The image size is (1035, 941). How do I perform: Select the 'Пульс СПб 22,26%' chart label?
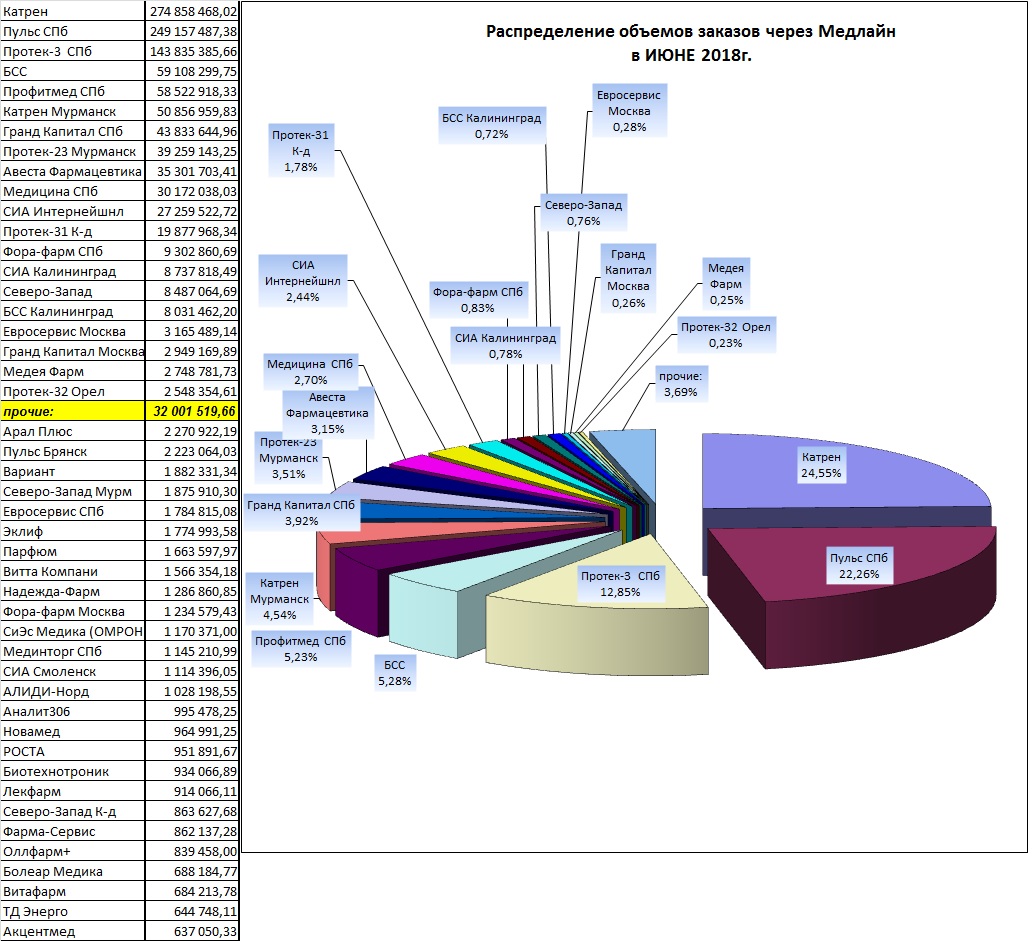pos(859,566)
